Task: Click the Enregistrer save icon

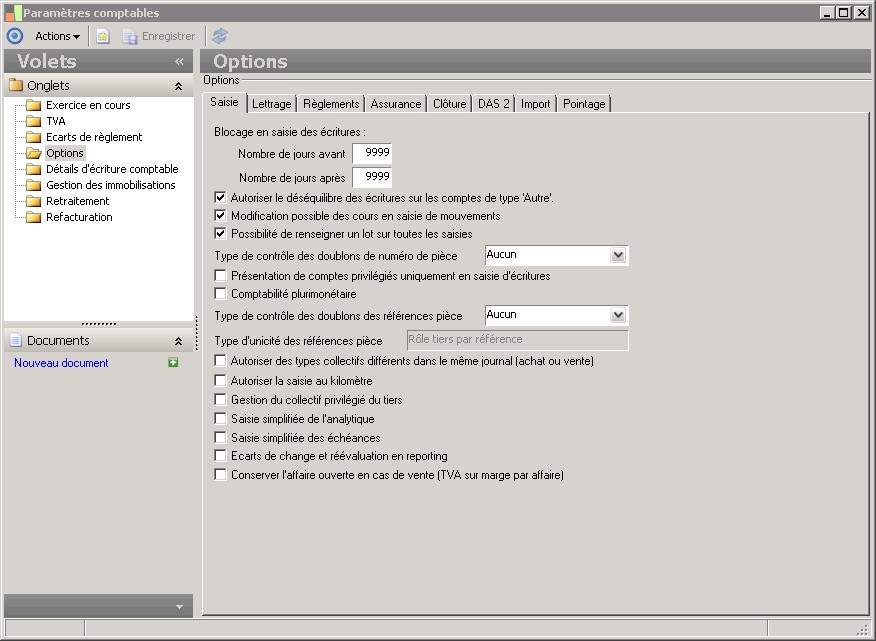Action: pyautogui.click(x=130, y=37)
